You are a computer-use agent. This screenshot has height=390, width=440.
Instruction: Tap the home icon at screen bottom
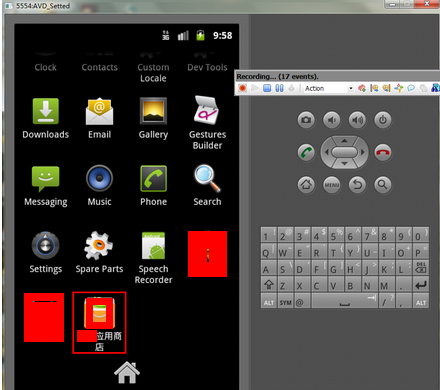coord(127,372)
